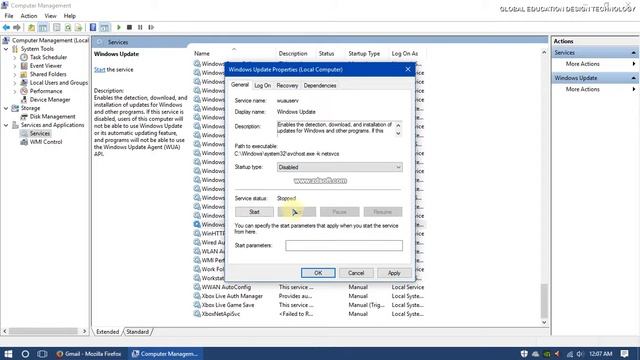
Task: Click OK in the properties dialog
Action: tap(318, 273)
